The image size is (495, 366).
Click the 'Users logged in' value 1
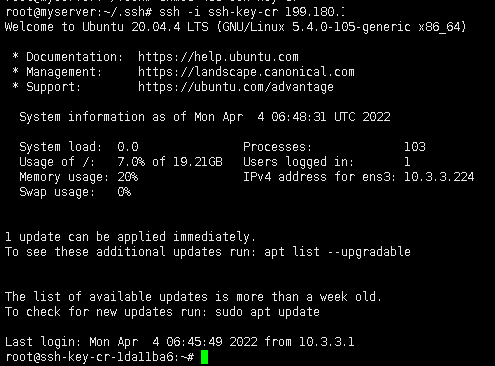(x=407, y=162)
